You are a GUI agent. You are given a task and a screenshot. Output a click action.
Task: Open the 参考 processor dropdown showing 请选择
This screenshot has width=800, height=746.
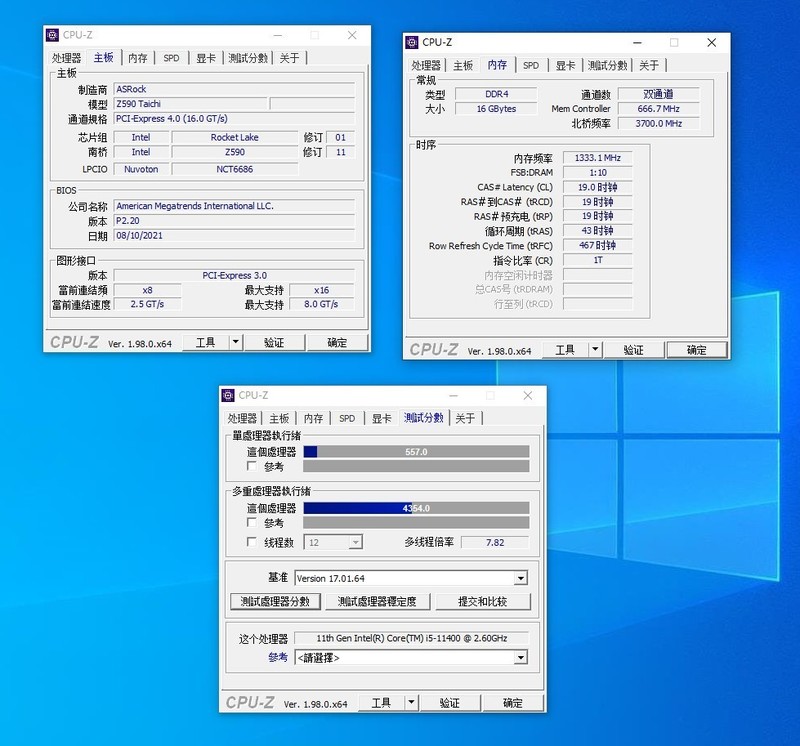[x=521, y=657]
